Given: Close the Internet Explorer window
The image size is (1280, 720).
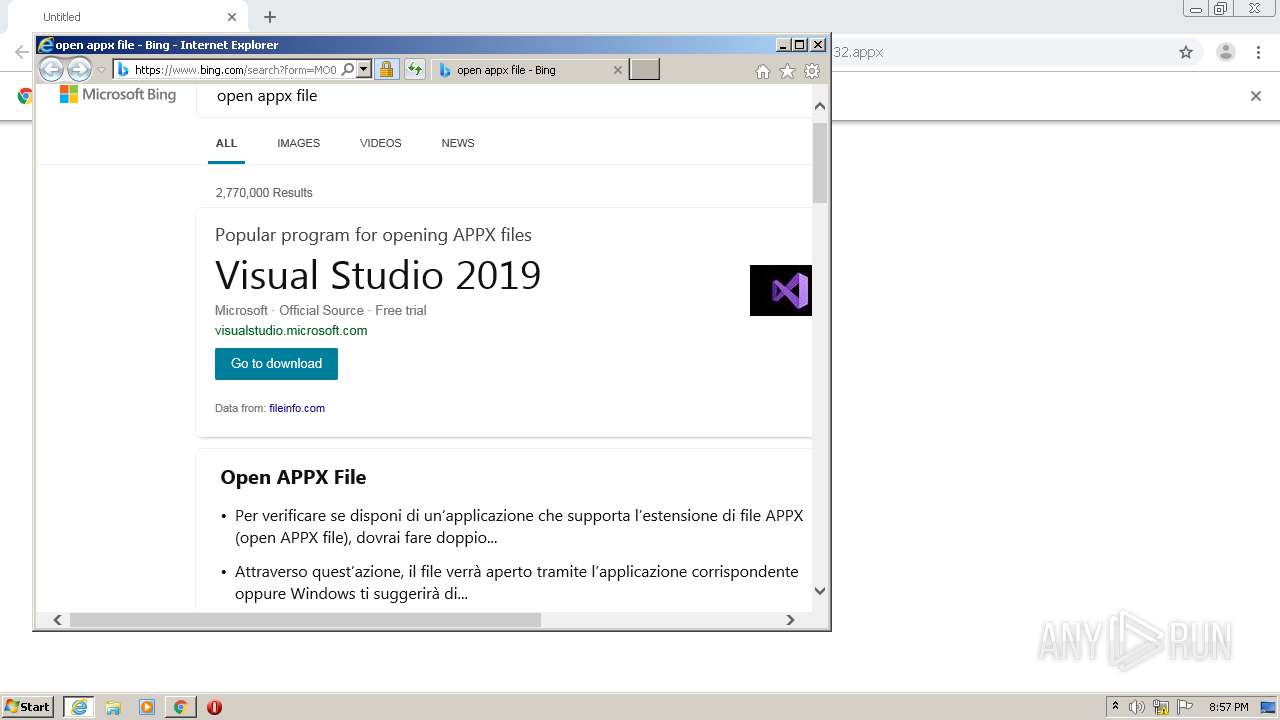Looking at the screenshot, I should tap(818, 44).
